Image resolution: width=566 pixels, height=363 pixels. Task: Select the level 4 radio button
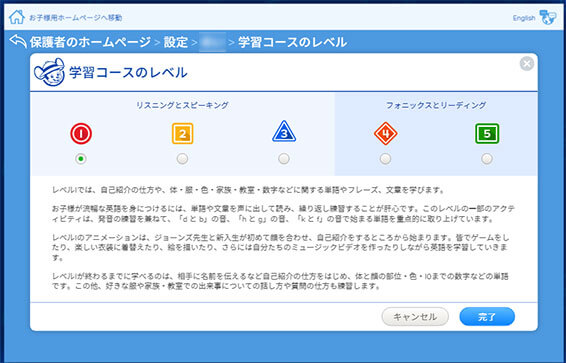386,159
